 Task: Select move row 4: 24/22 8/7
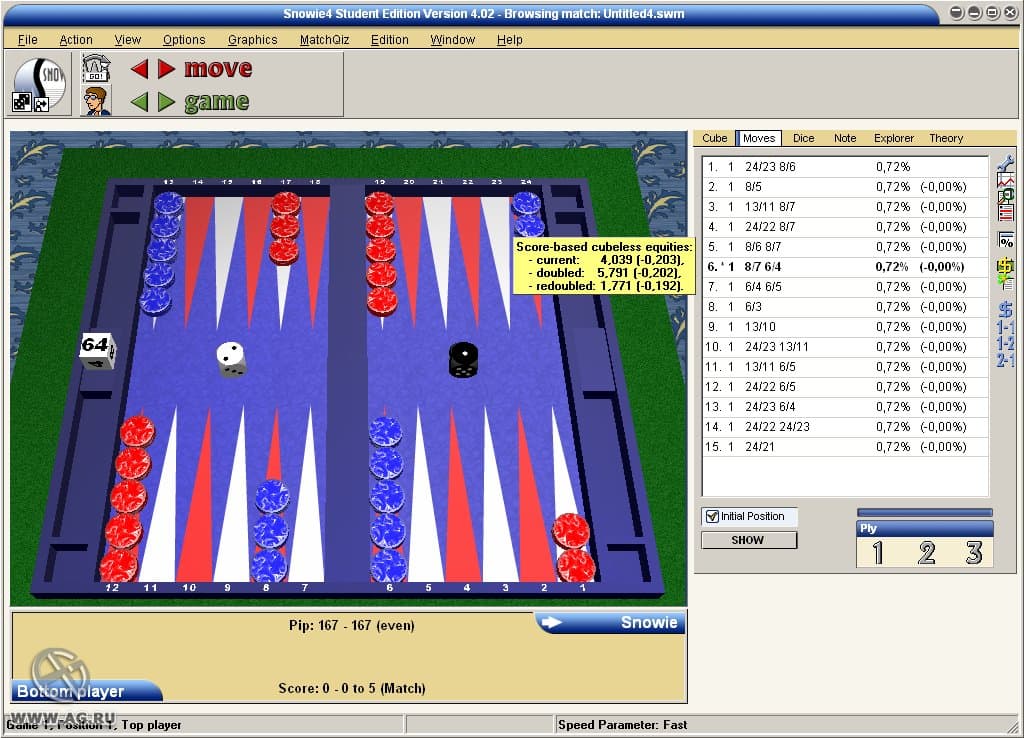[845, 227]
